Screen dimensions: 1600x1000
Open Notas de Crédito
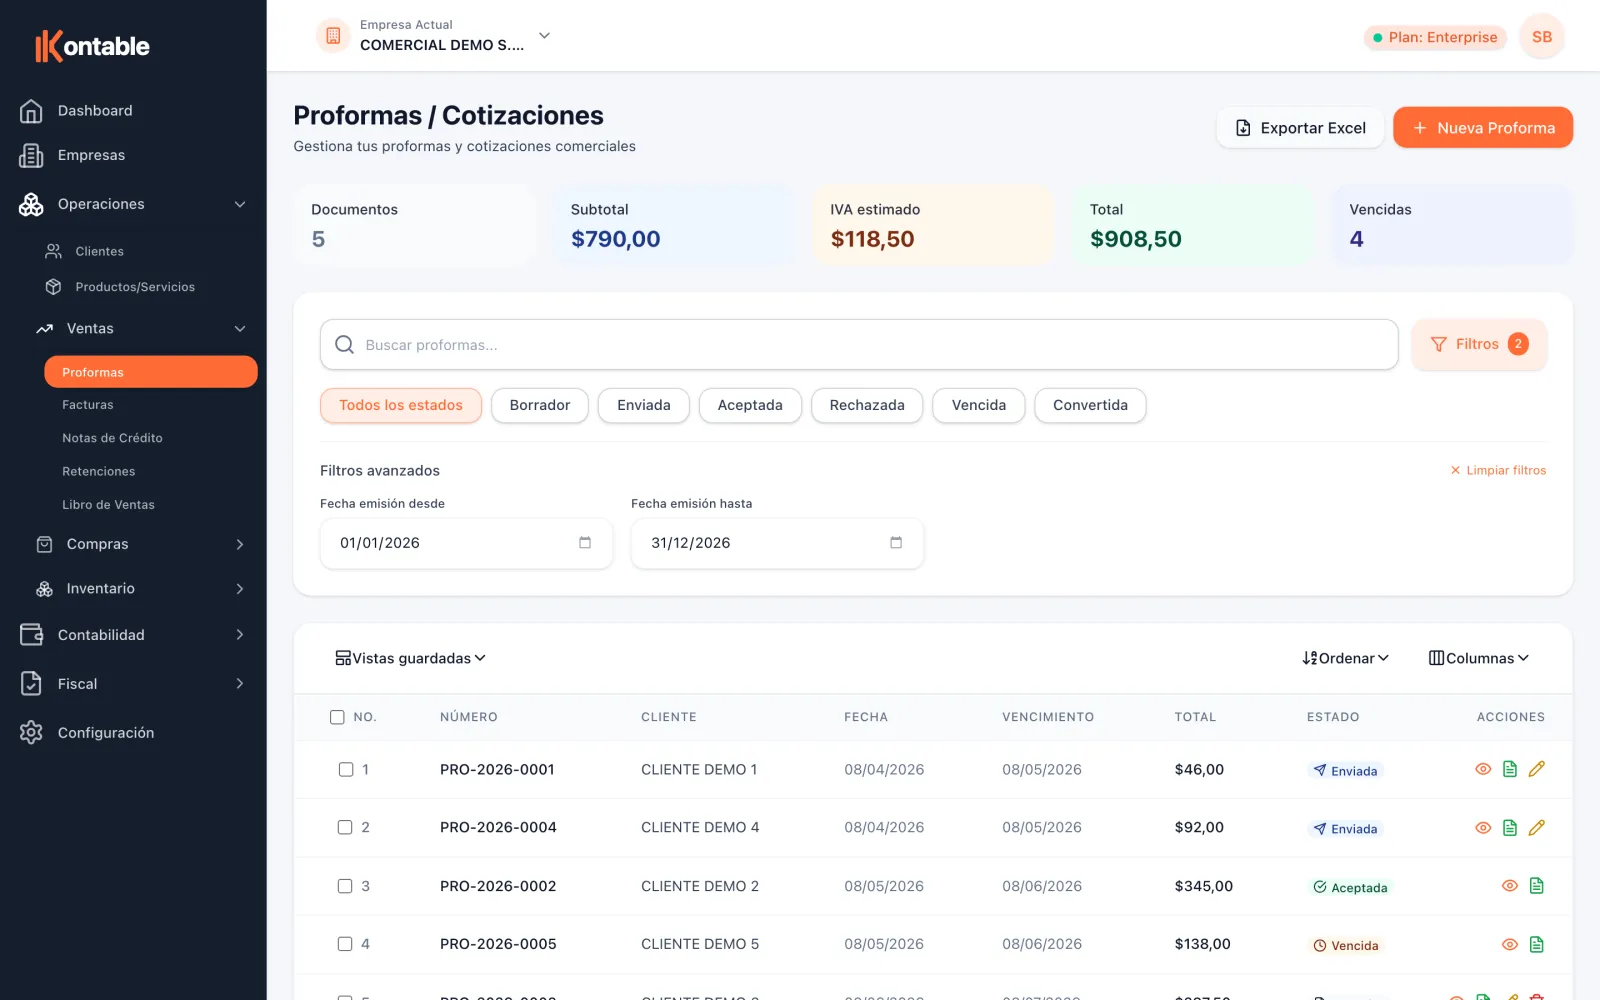[x=112, y=438]
